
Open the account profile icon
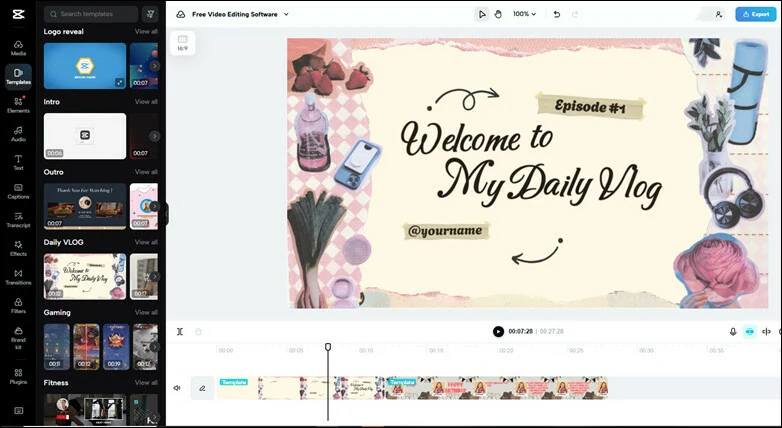(x=719, y=14)
